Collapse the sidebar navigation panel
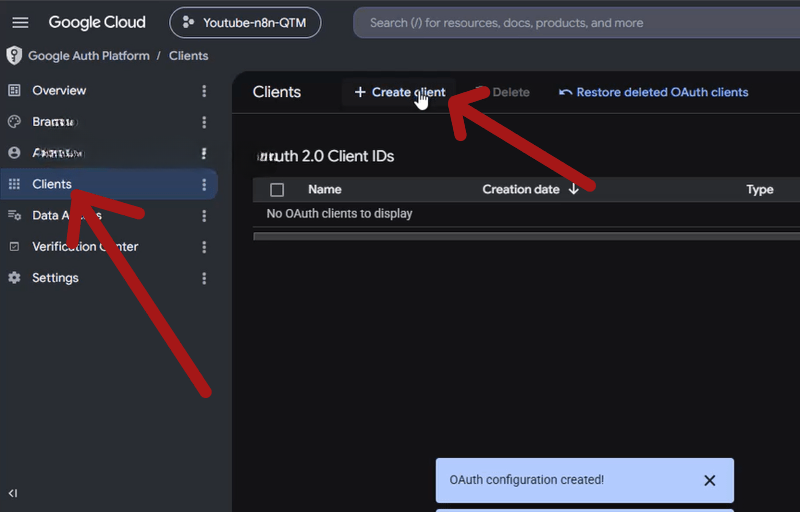800x512 pixels. click(13, 493)
